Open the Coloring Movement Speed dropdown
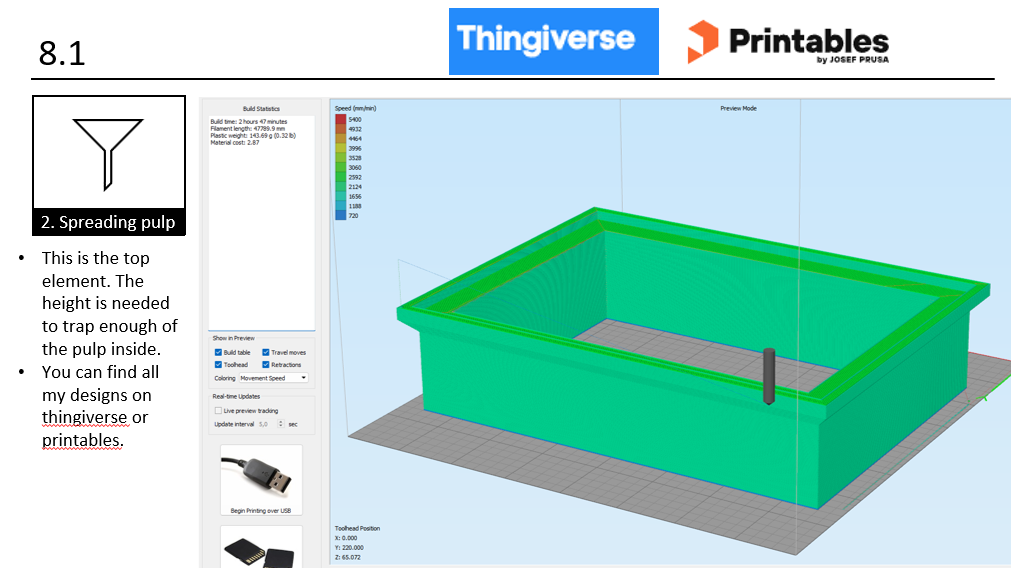Image resolution: width=1011 pixels, height=568 pixels. [x=273, y=378]
